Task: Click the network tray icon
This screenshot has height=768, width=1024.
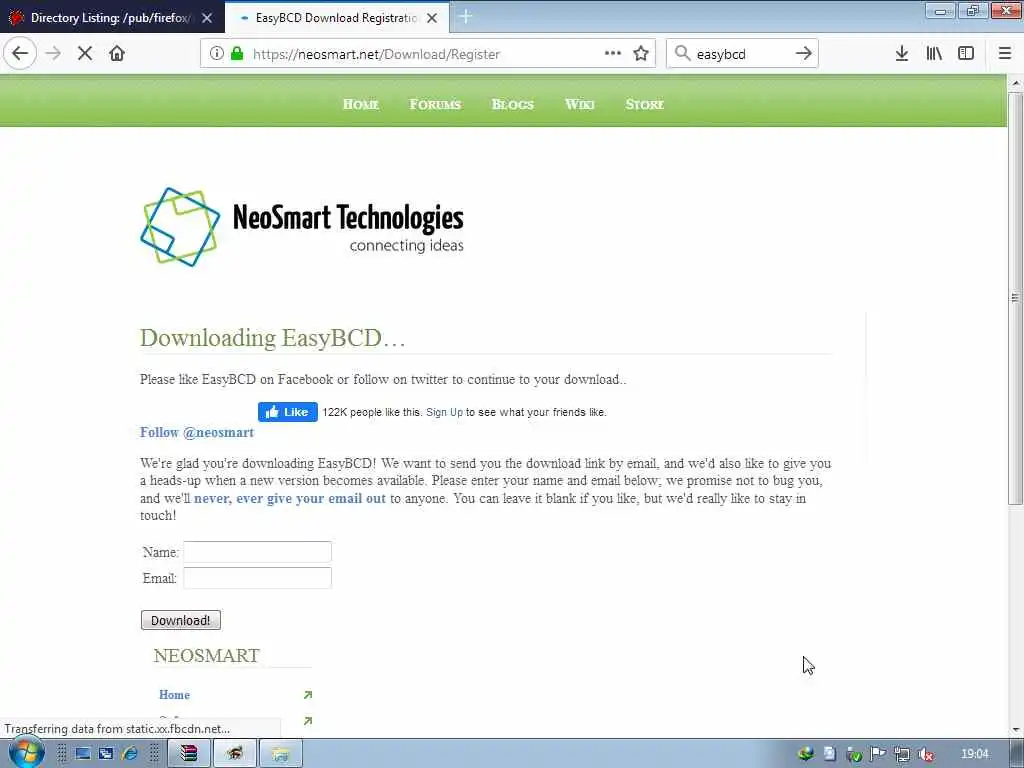Action: 902,754
